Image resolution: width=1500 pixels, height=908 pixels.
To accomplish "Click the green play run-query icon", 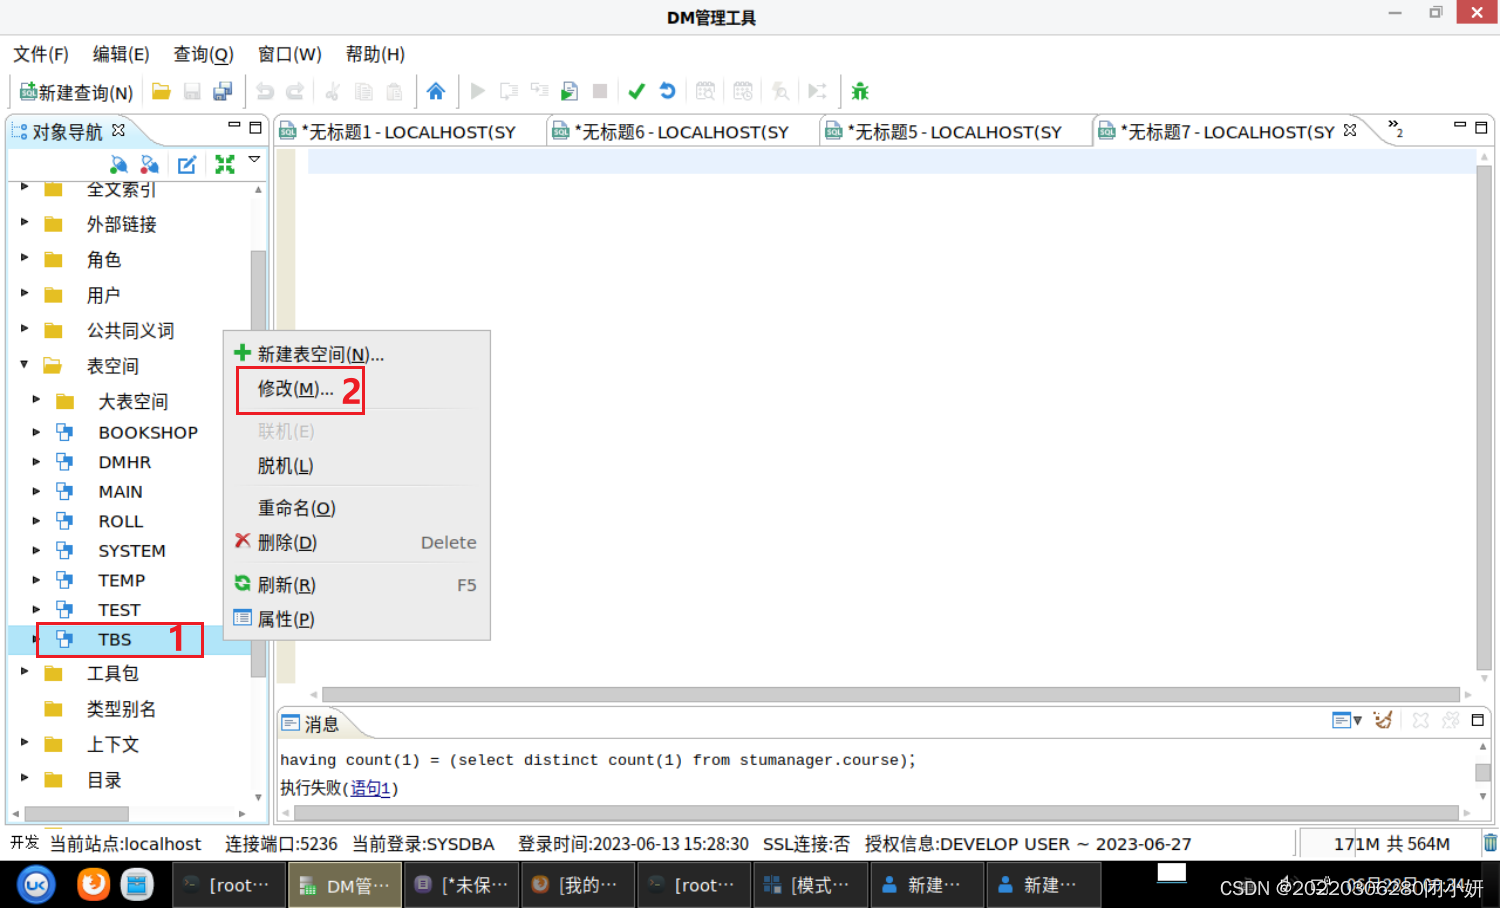I will 478,92.
